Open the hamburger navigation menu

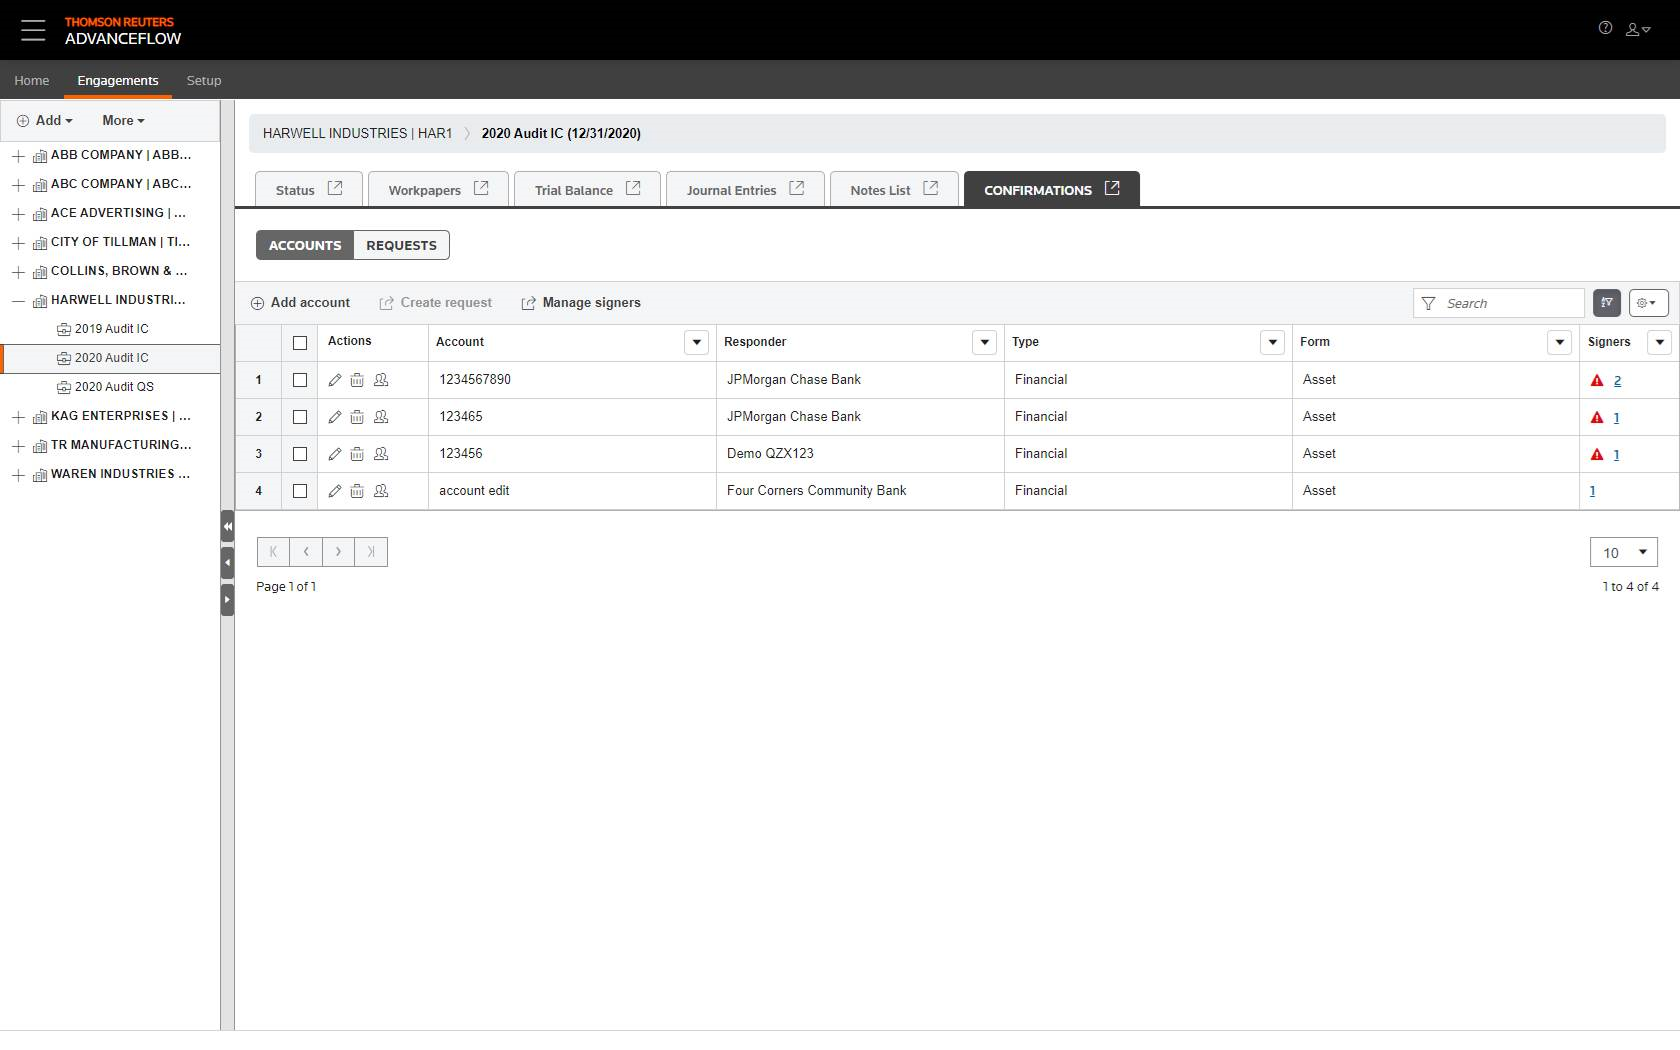pos(33,30)
